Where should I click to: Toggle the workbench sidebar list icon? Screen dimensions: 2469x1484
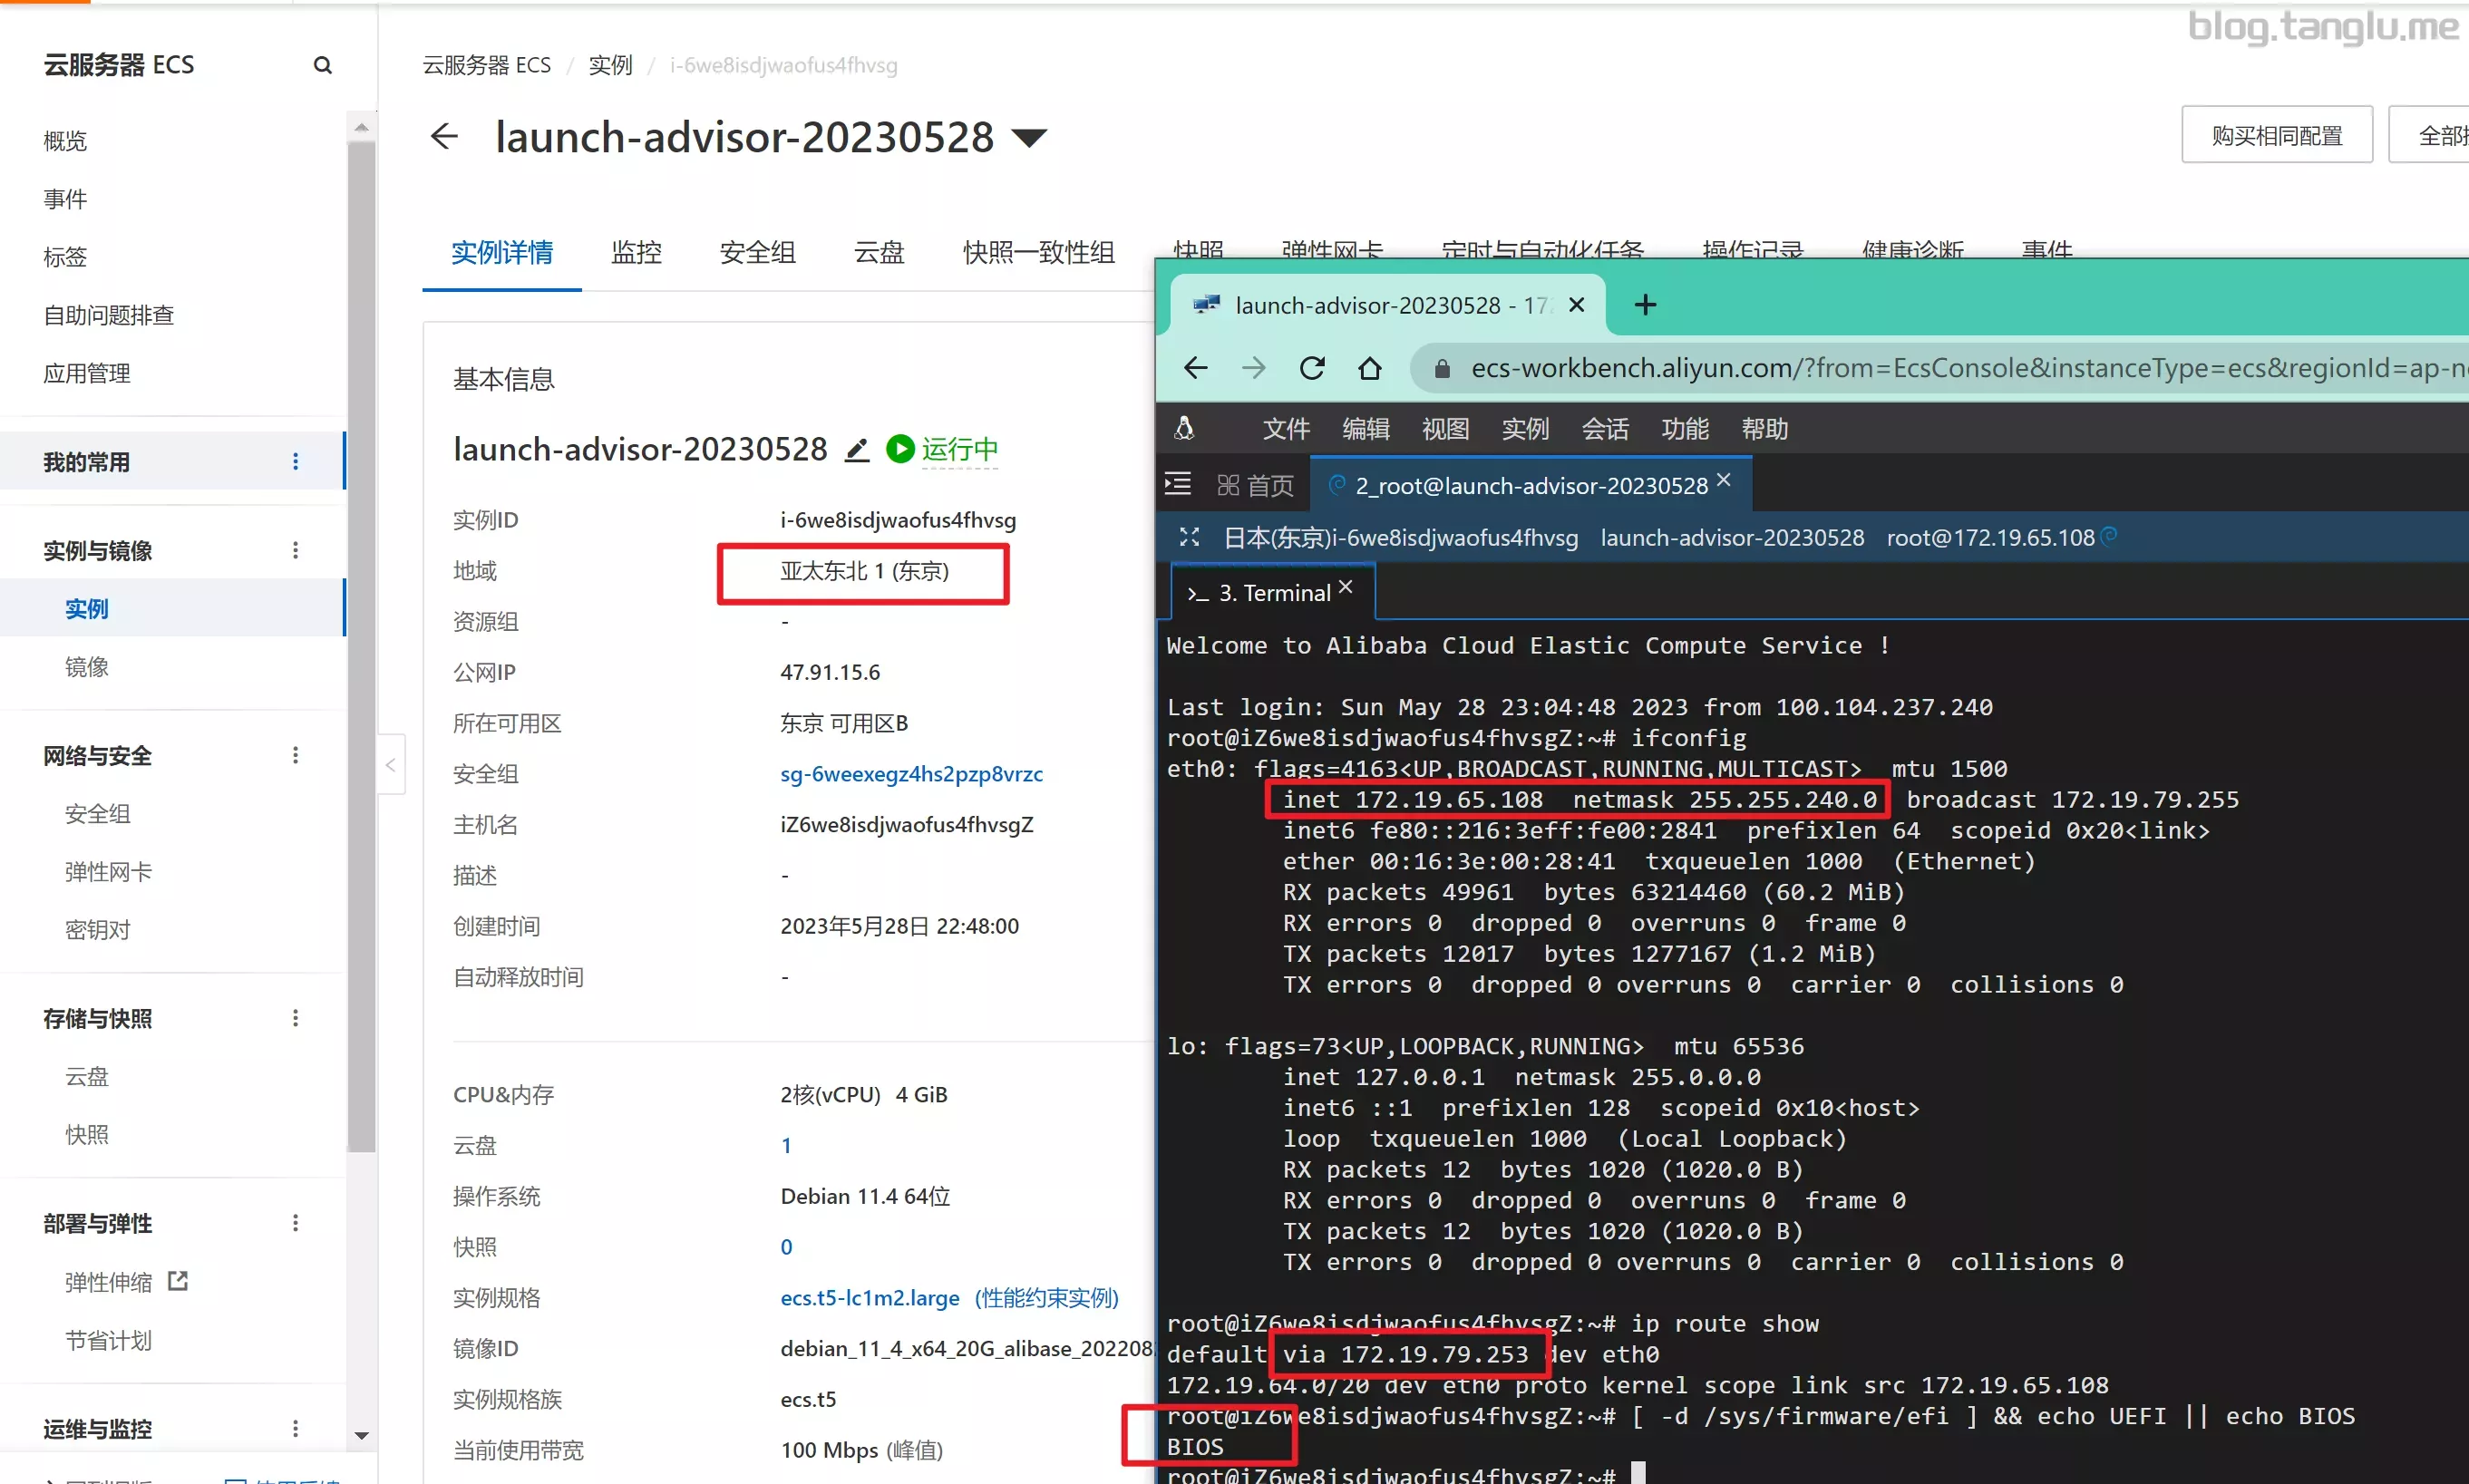[1178, 485]
